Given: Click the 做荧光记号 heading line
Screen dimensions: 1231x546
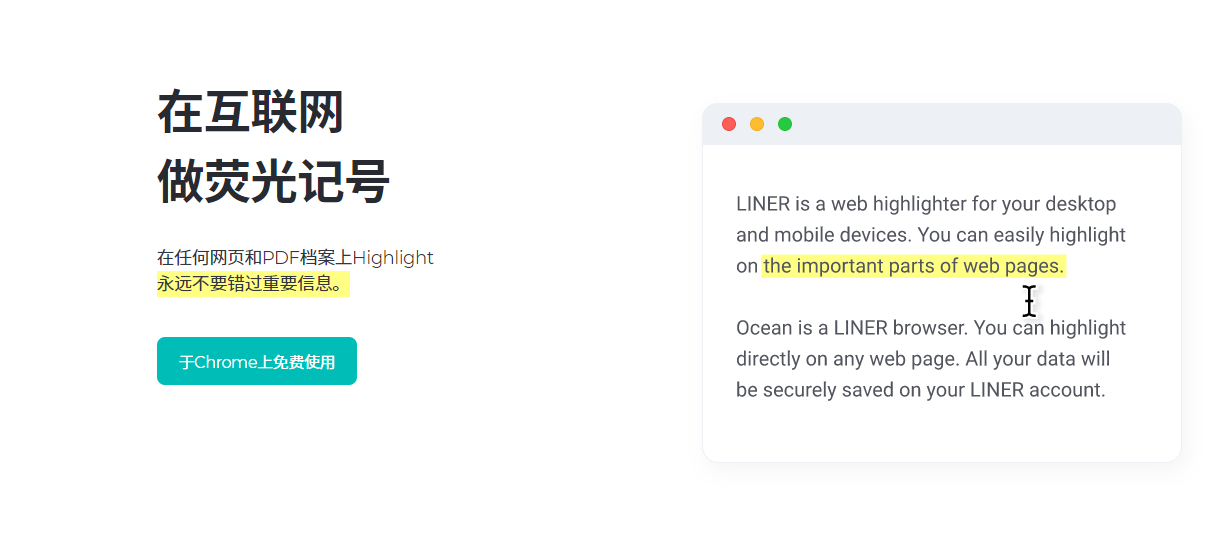Looking at the screenshot, I should tap(273, 182).
